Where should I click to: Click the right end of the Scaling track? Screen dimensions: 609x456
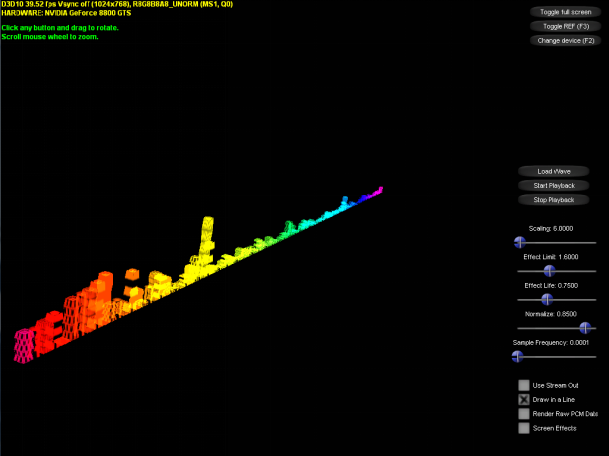[594, 242]
